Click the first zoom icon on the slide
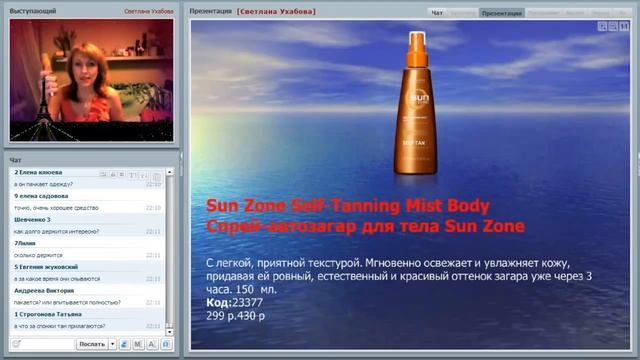 602,27
